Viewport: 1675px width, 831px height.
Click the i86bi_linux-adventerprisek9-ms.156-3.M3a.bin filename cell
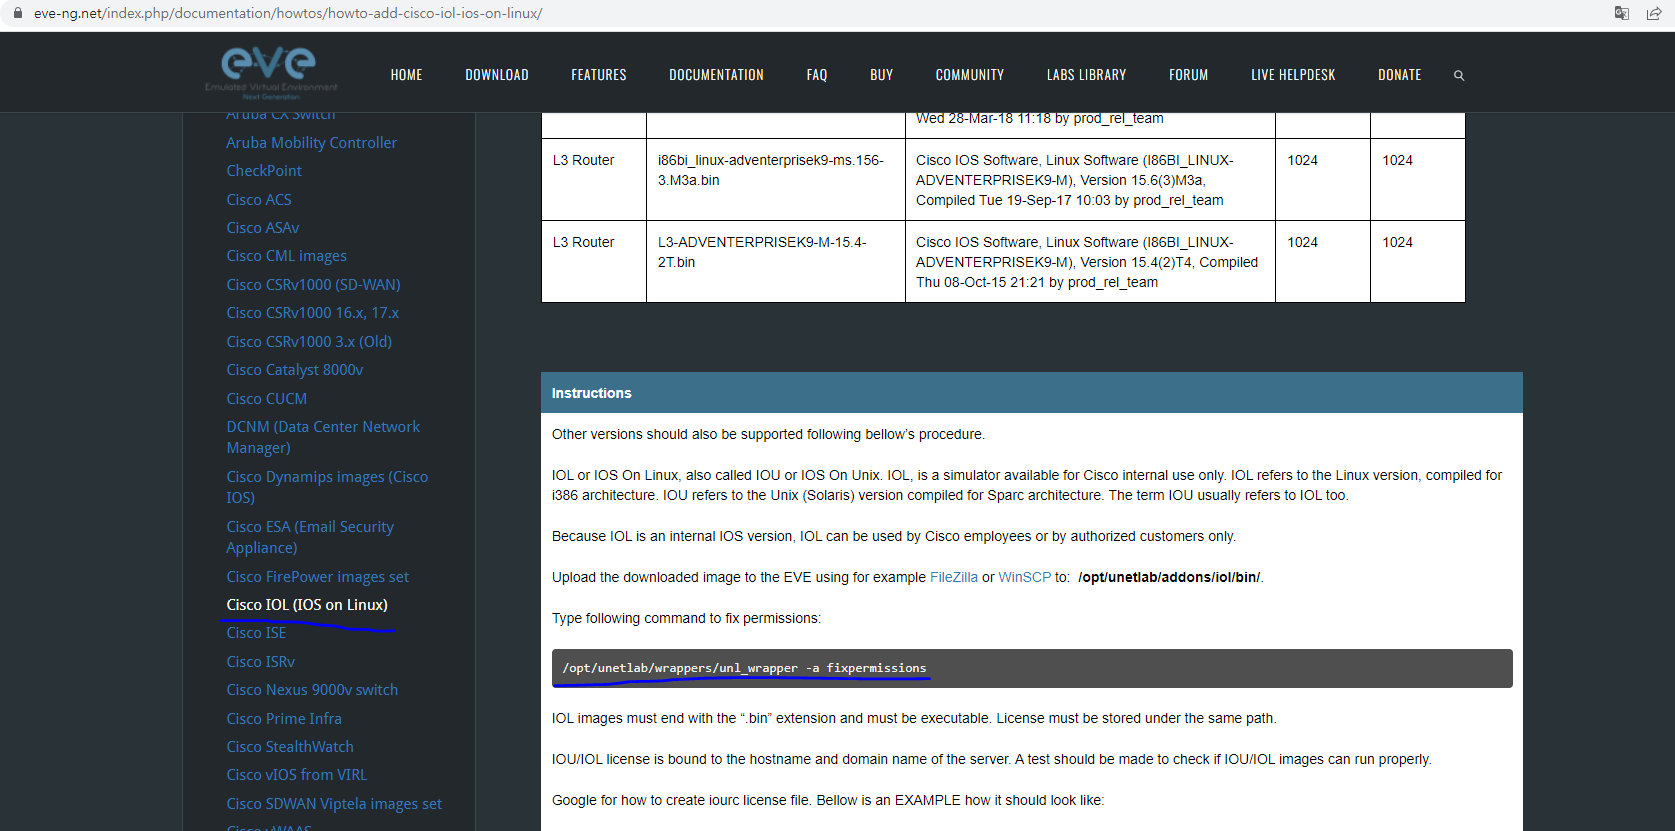[x=776, y=180]
